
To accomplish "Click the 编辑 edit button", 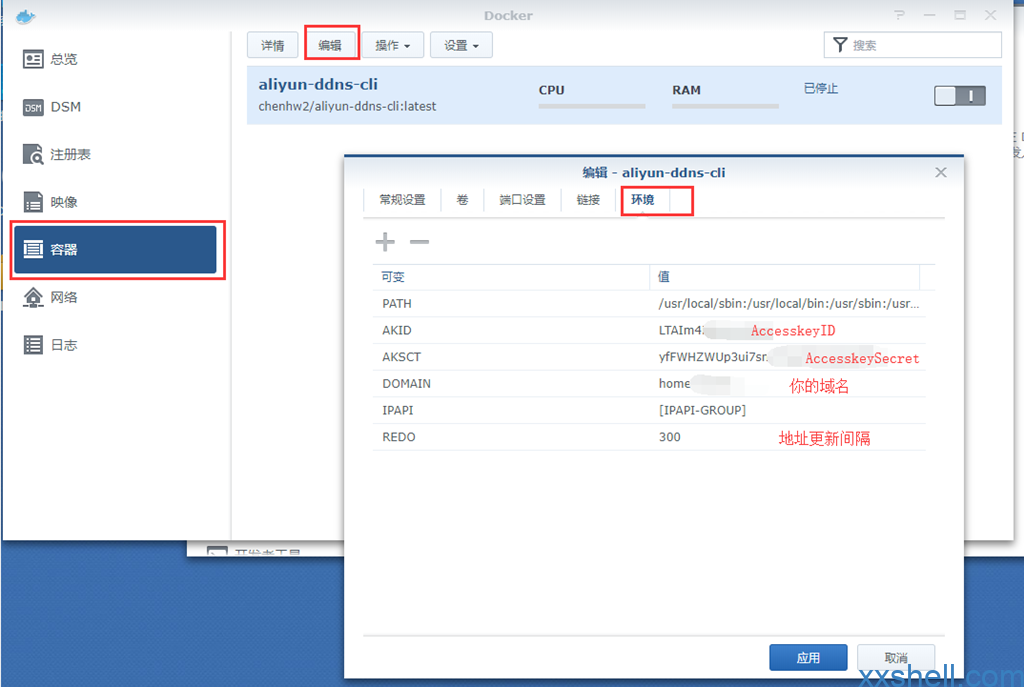I will point(330,45).
